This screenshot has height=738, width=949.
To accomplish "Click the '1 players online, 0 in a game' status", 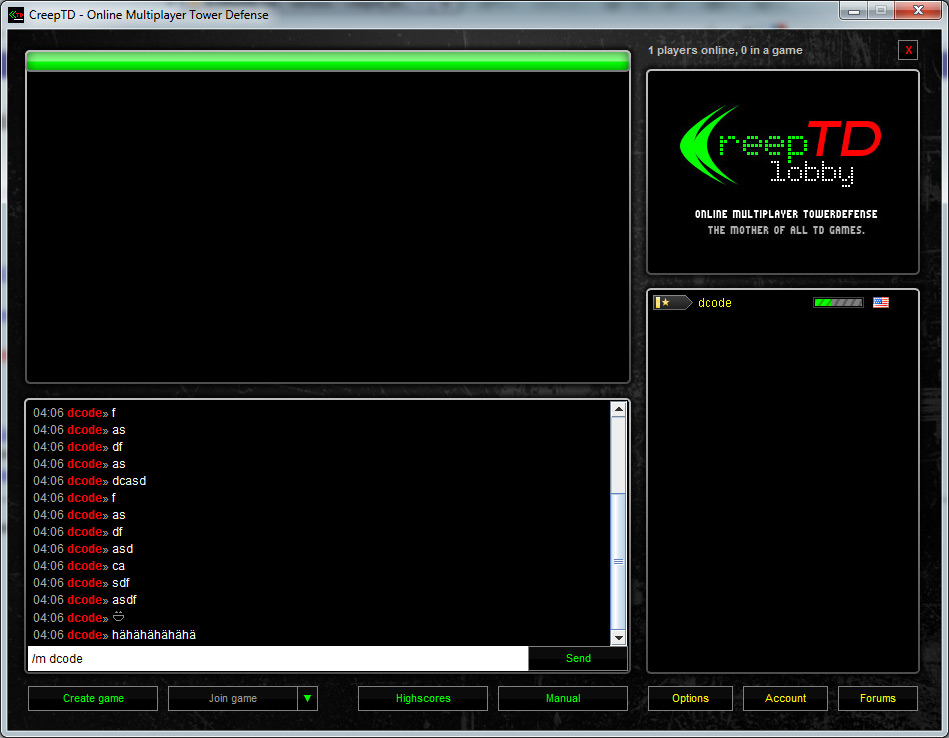I will [x=724, y=50].
